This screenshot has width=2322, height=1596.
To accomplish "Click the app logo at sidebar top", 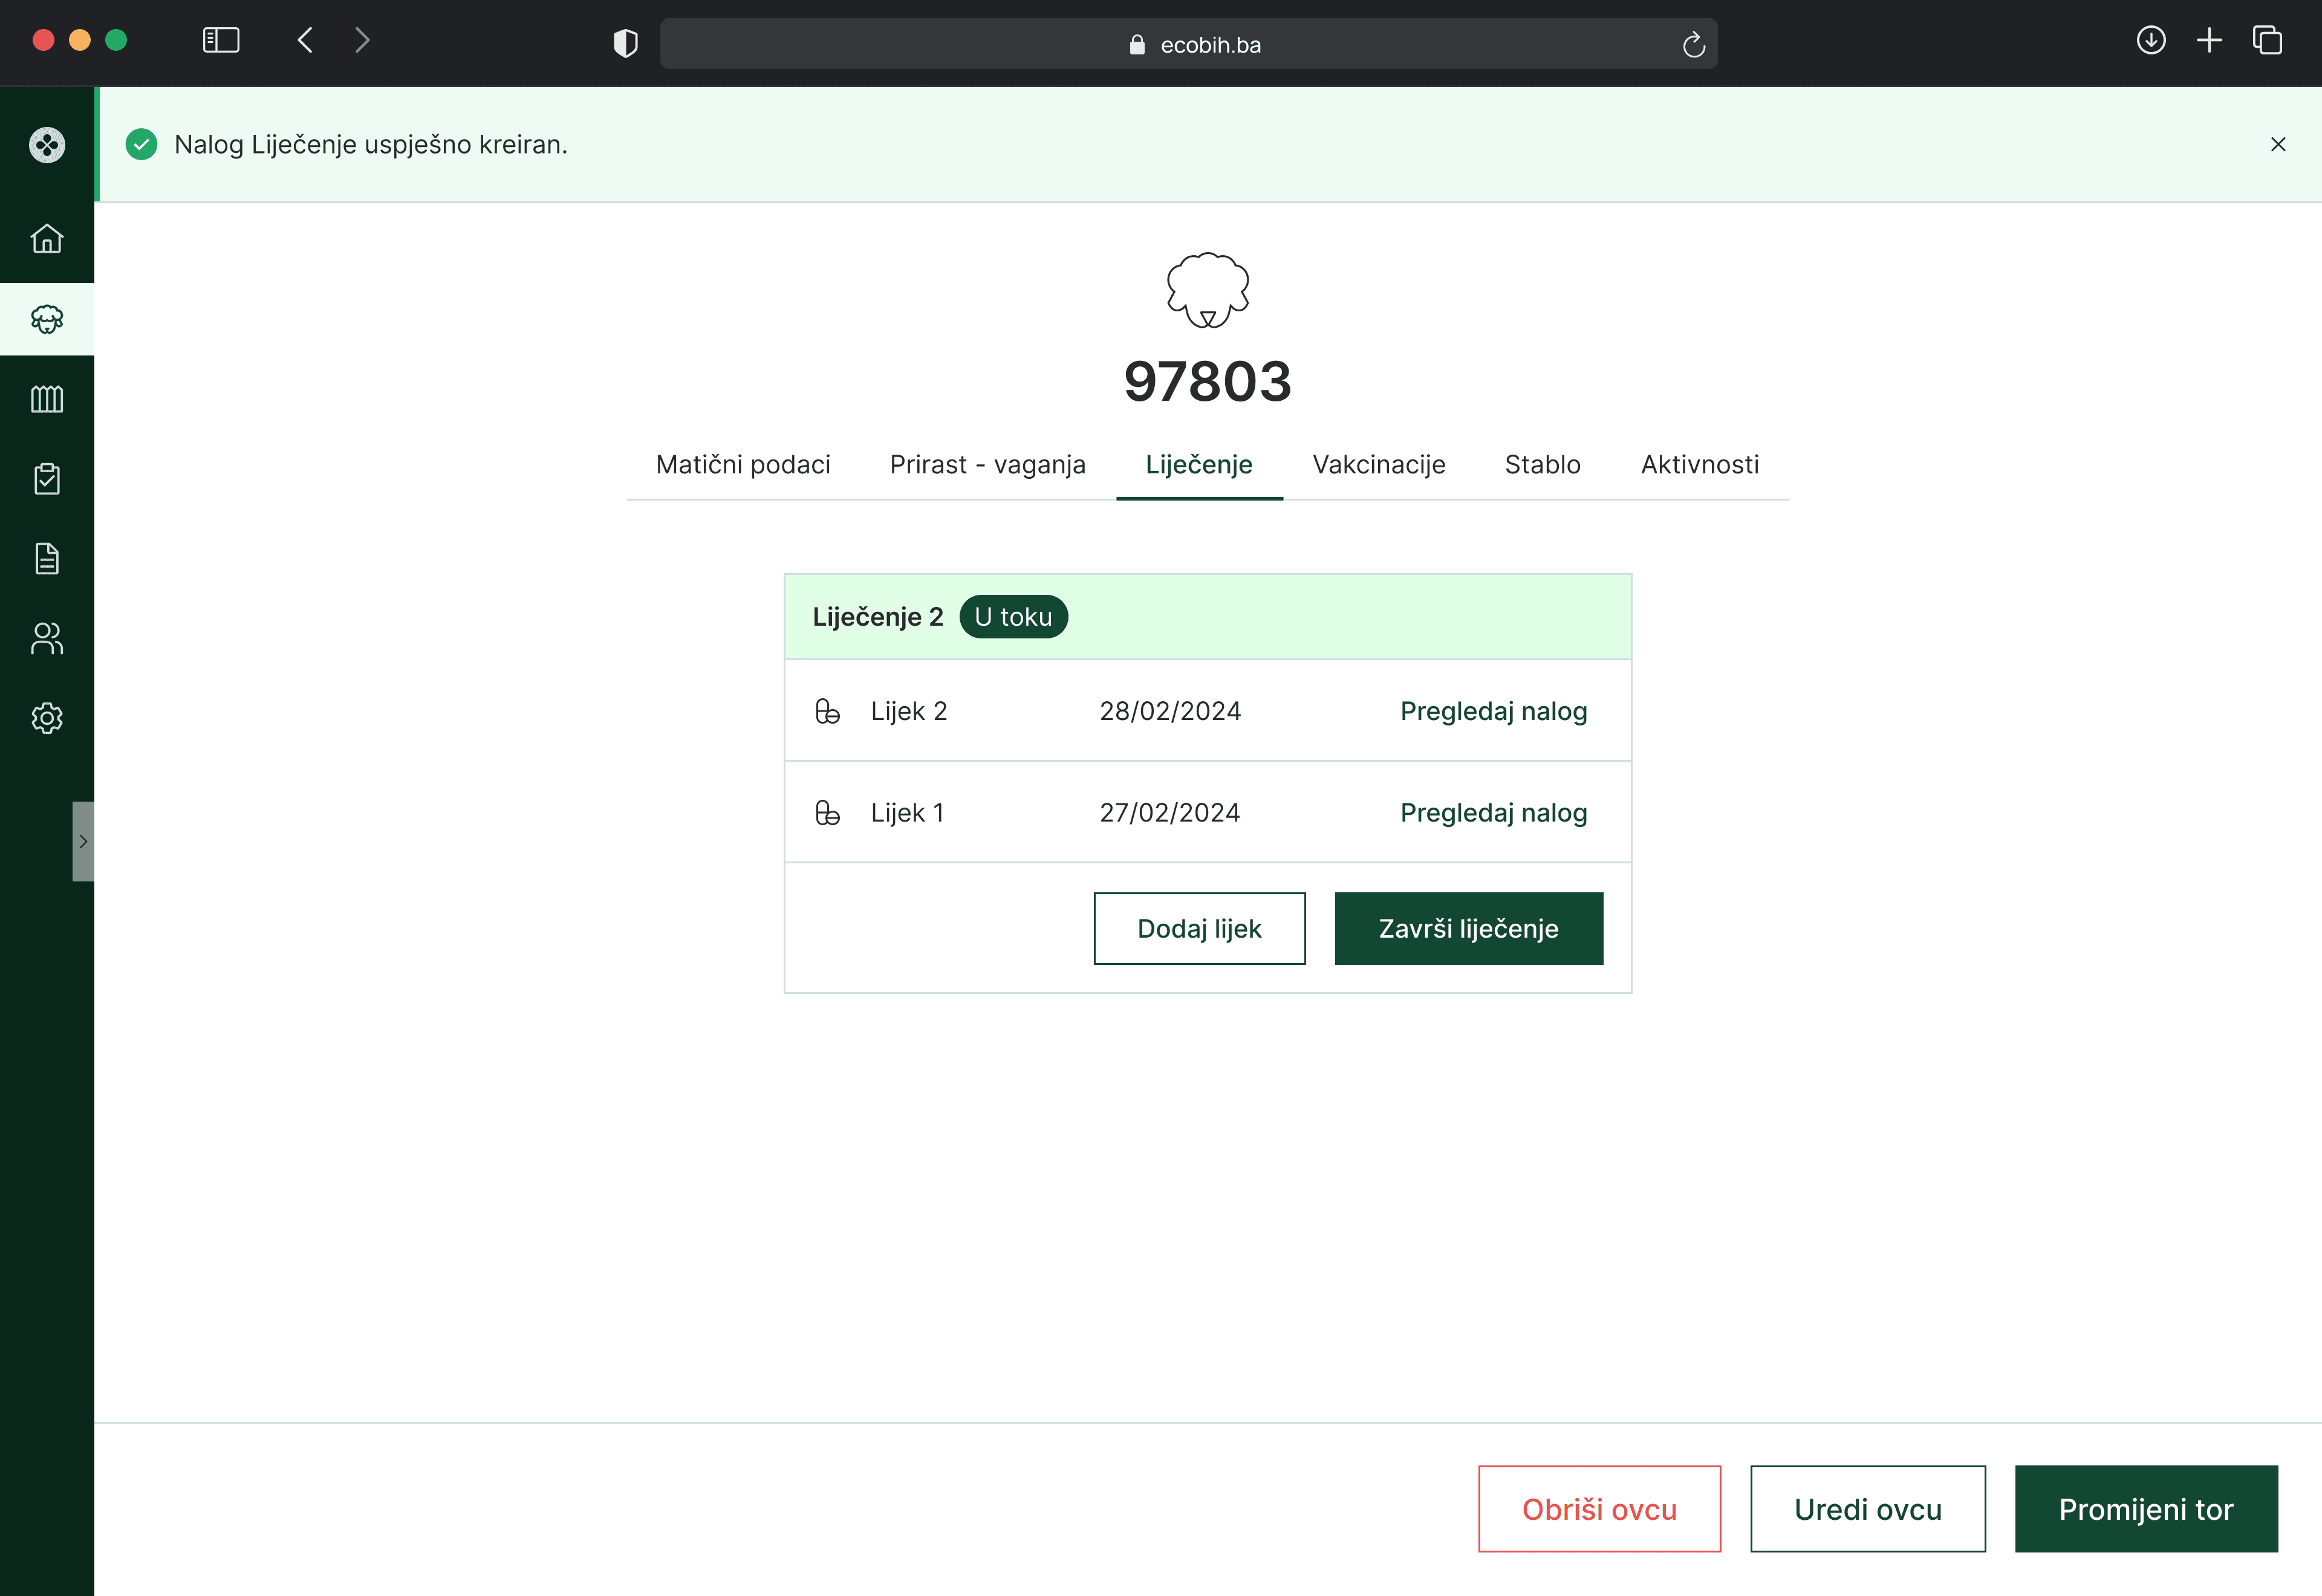I will pos(47,145).
